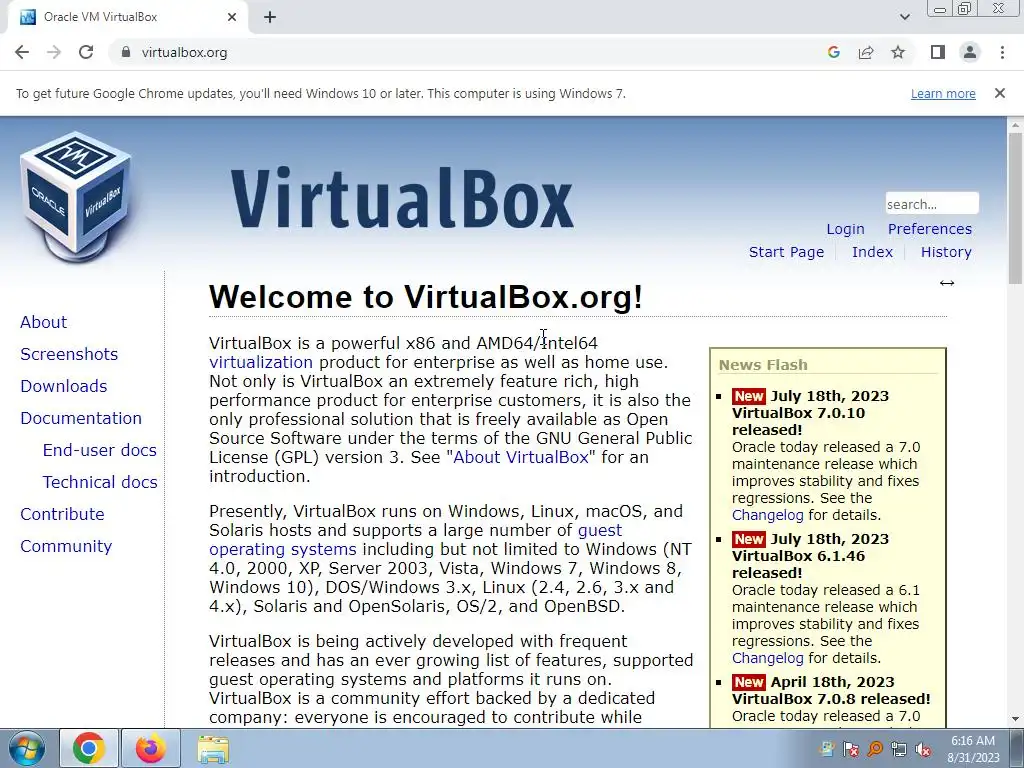Open the Preferences link
This screenshot has width=1024, height=768.
929,229
